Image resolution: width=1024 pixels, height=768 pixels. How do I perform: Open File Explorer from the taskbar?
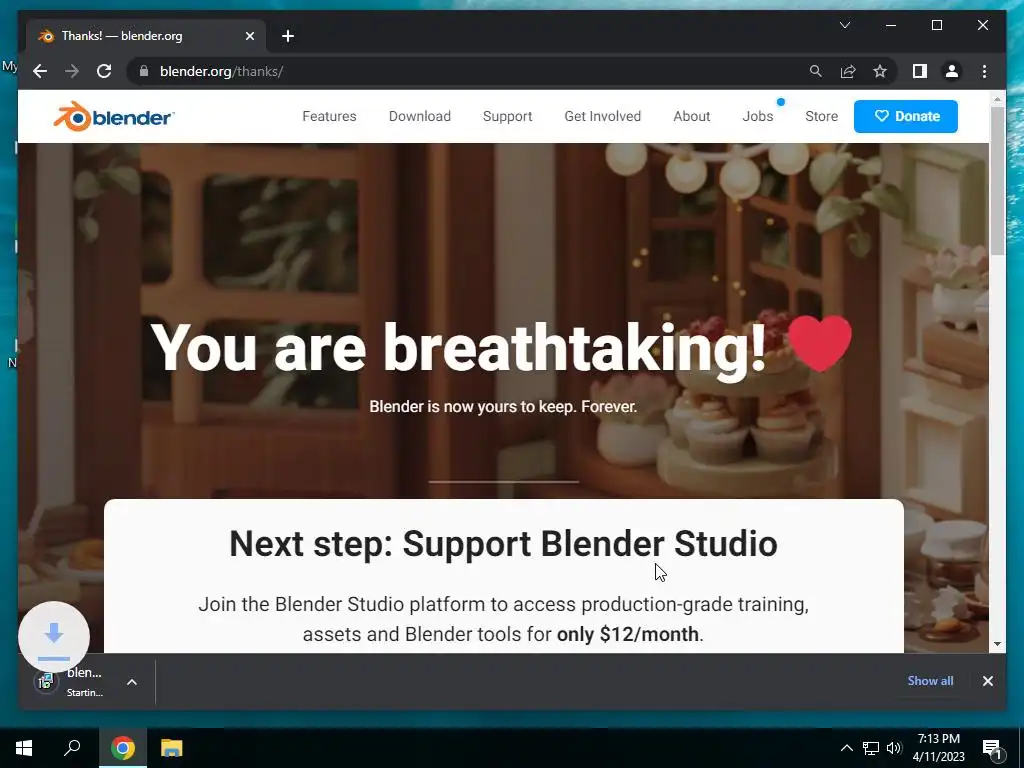coord(171,748)
